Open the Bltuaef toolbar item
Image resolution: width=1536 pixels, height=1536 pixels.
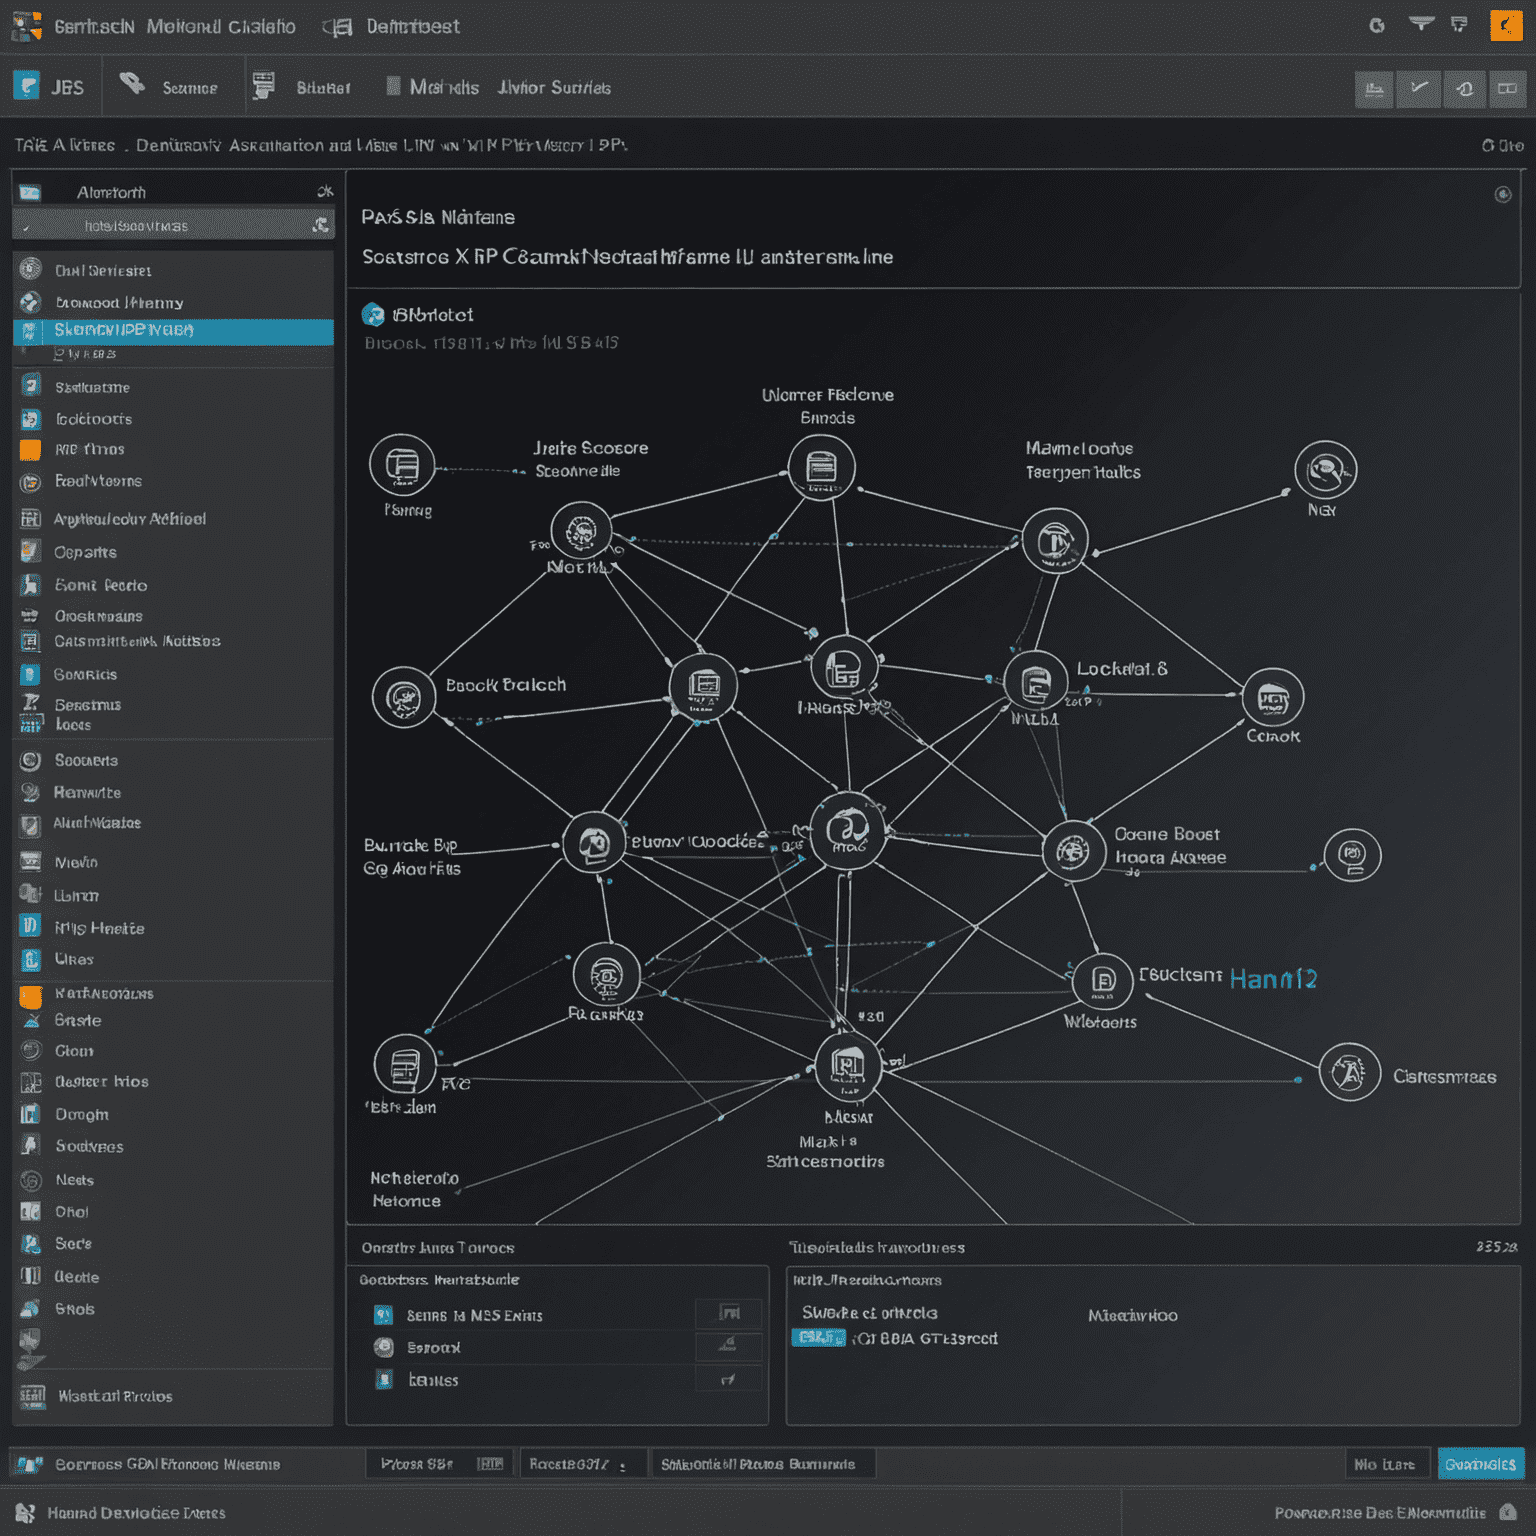[x=302, y=88]
